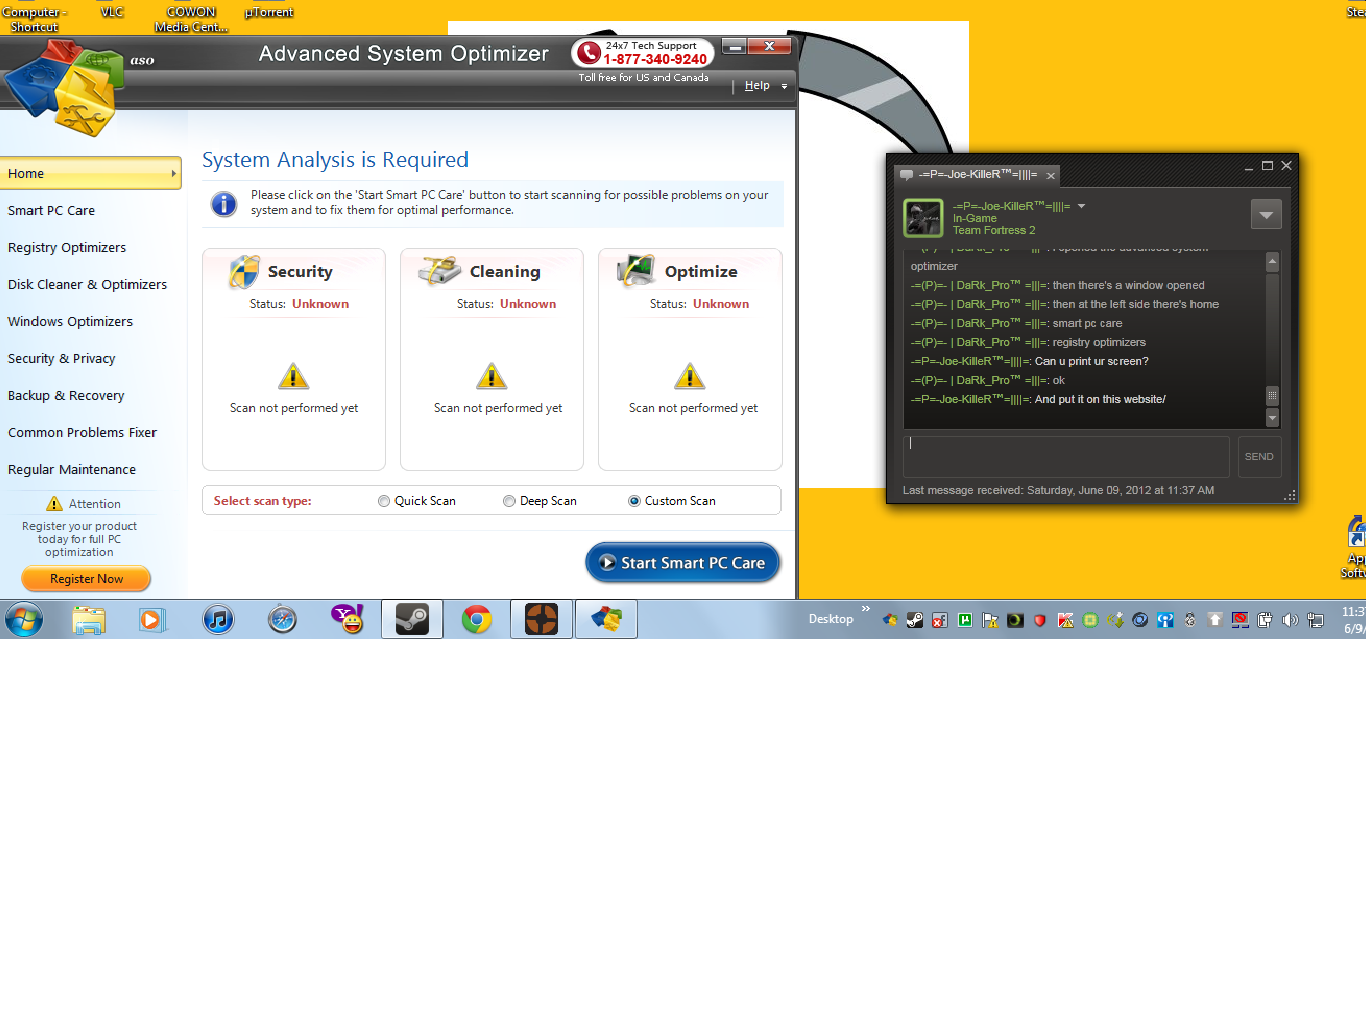Click the red shield tray icon

click(x=1040, y=620)
